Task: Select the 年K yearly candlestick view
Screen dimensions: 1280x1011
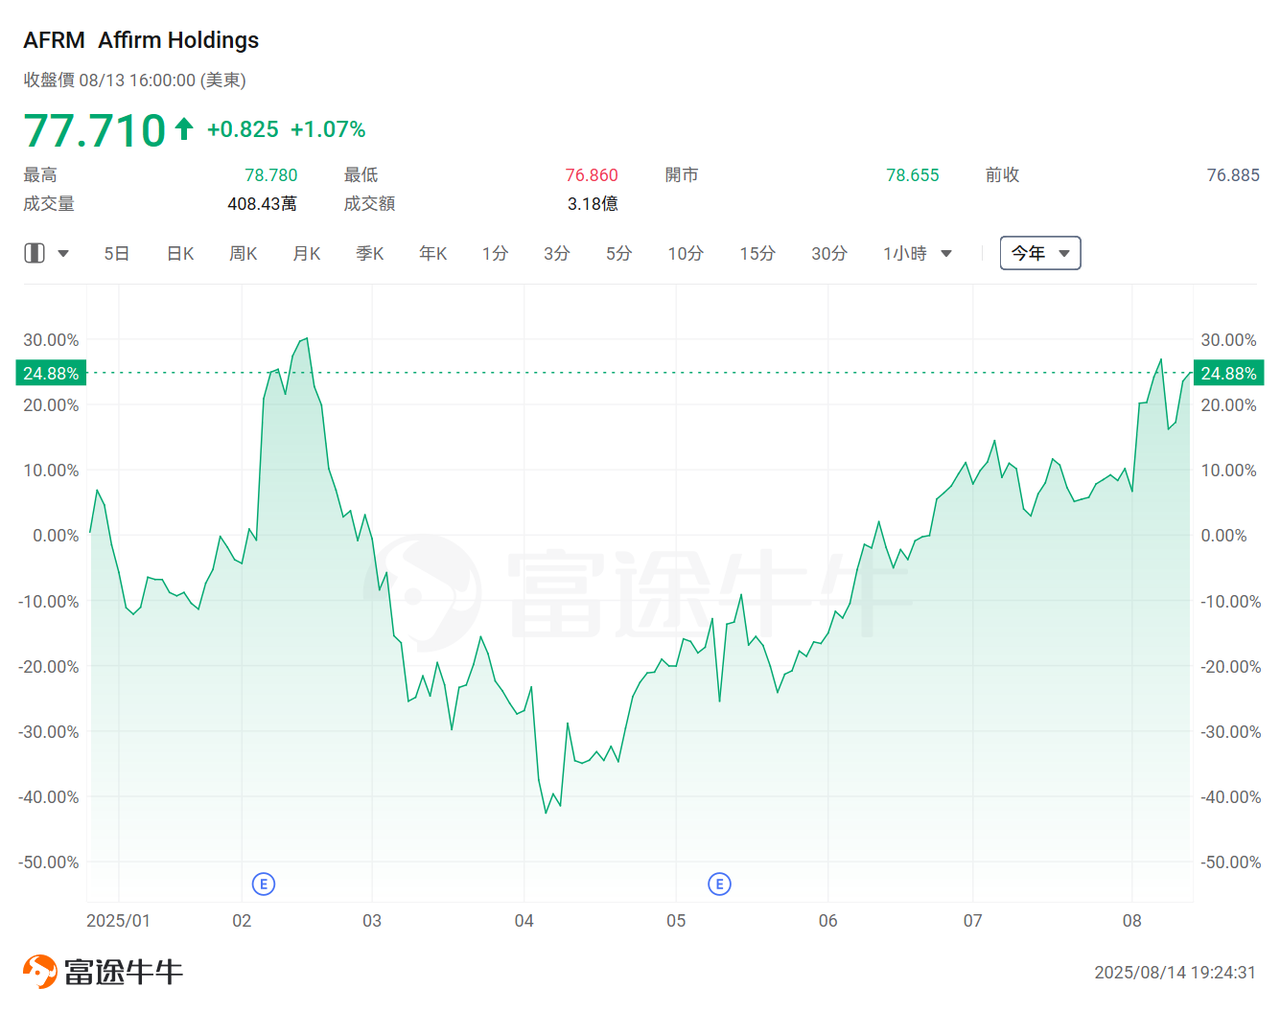Action: tap(432, 253)
